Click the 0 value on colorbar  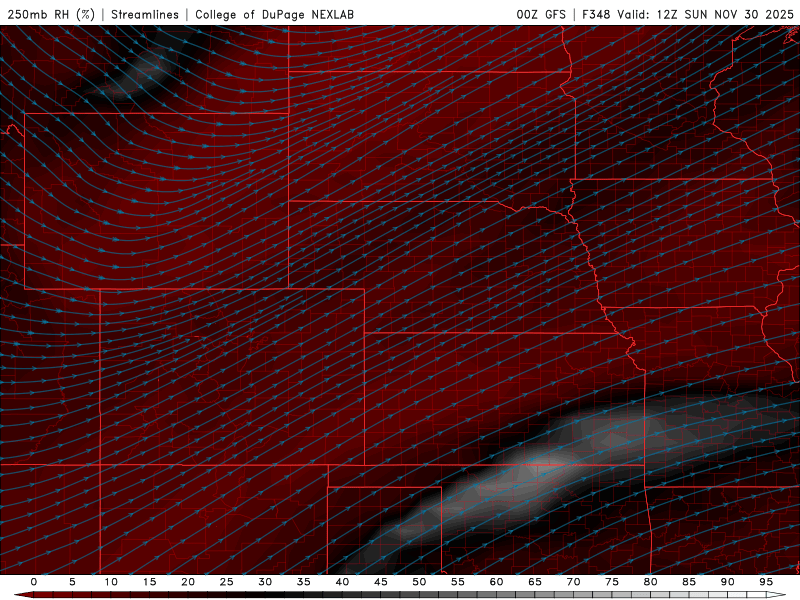pos(34,582)
